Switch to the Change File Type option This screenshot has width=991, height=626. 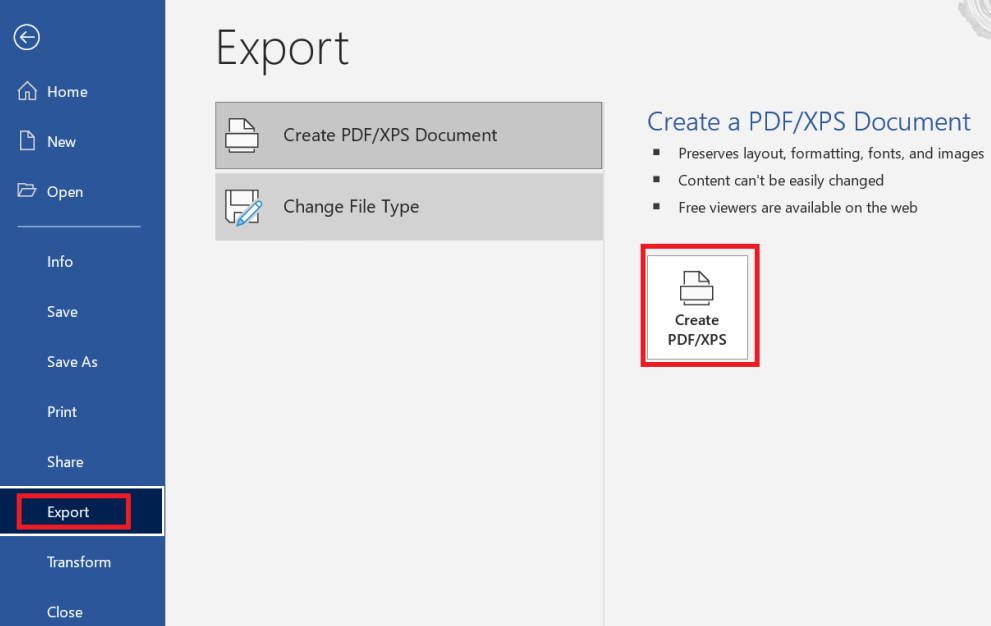pyautogui.click(x=351, y=207)
